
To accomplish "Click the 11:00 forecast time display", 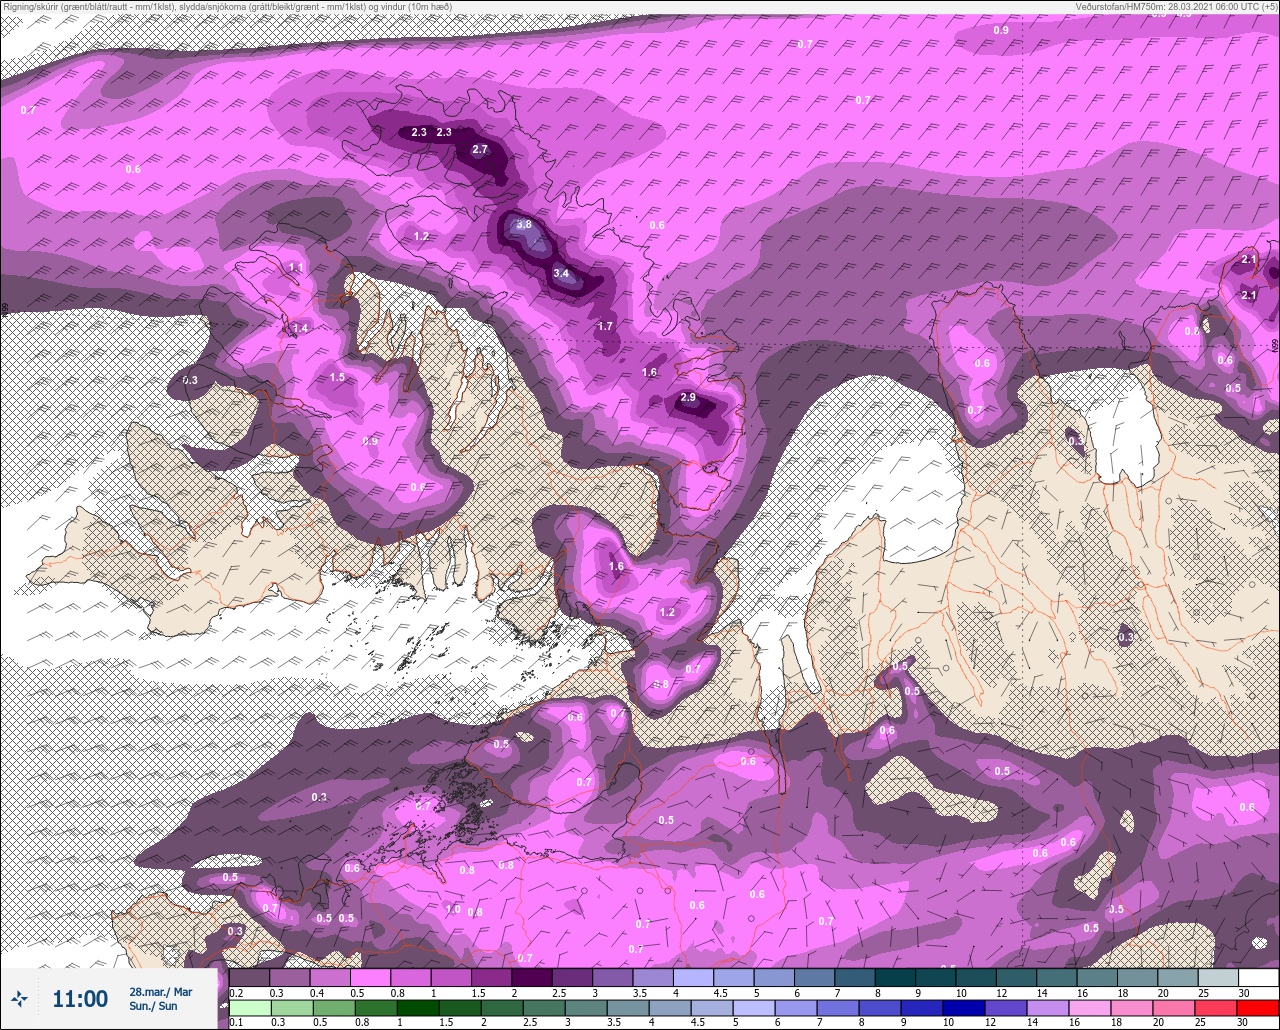I will pos(80,998).
